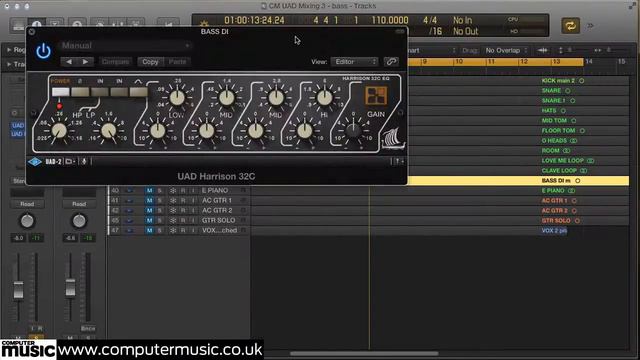640x360 pixels.
Task: Click the loop icon on KICK main 2 region
Action: tap(582, 81)
